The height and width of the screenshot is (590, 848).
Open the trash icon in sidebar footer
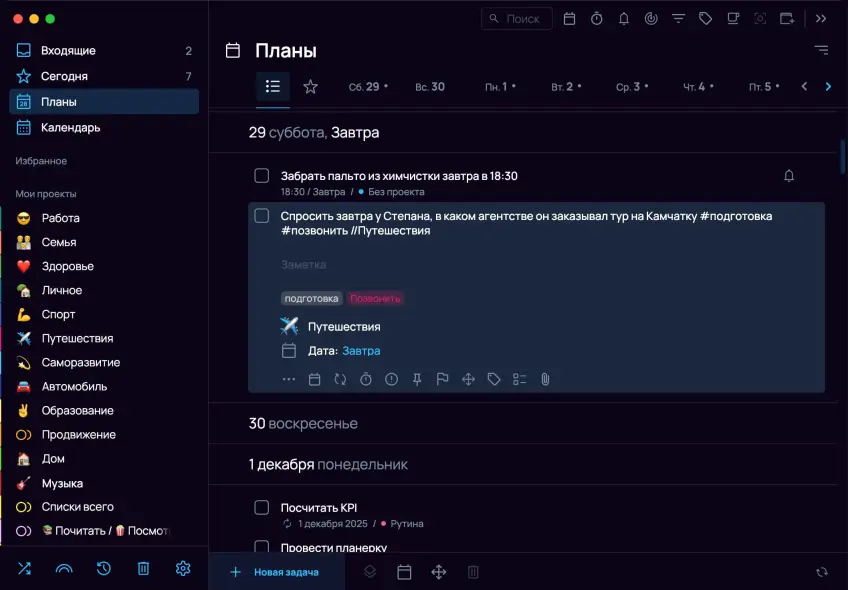point(143,568)
